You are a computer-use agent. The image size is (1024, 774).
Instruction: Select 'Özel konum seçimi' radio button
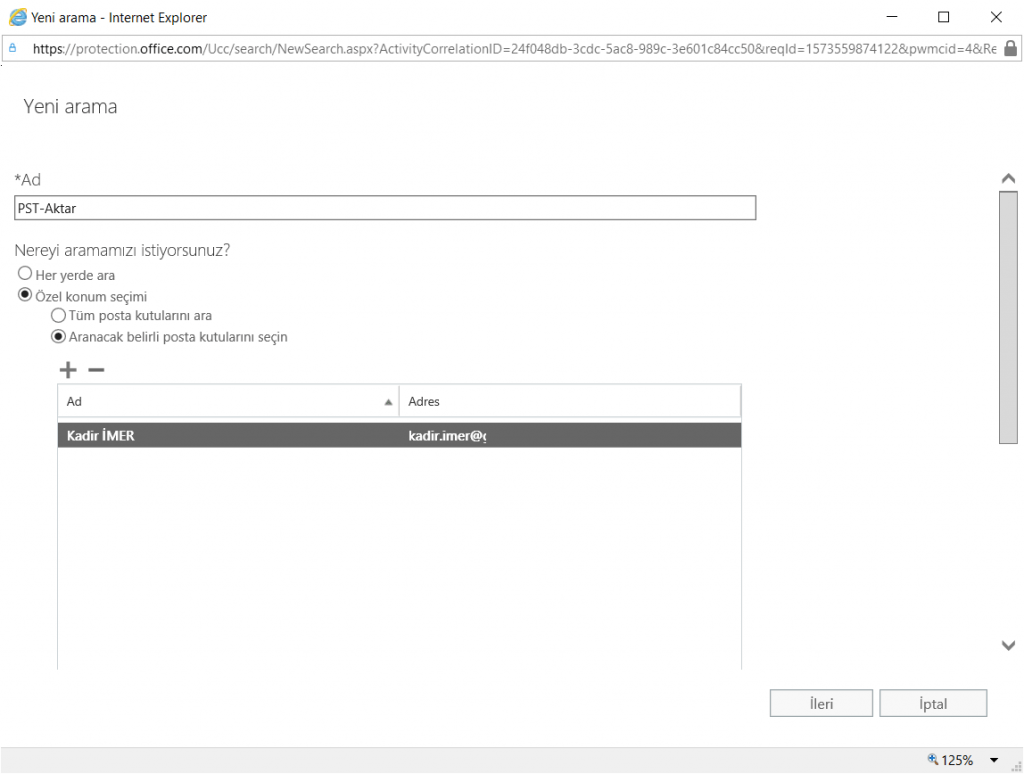[24, 296]
